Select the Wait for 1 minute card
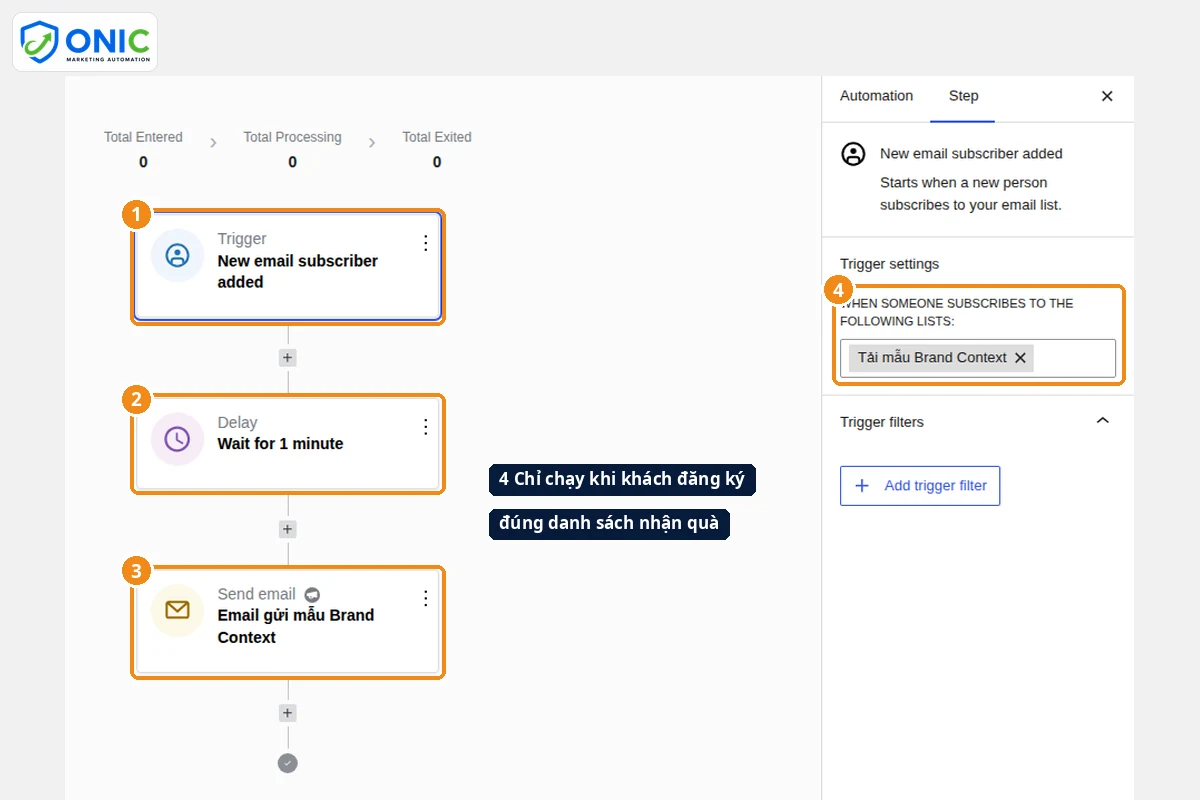 click(x=288, y=443)
